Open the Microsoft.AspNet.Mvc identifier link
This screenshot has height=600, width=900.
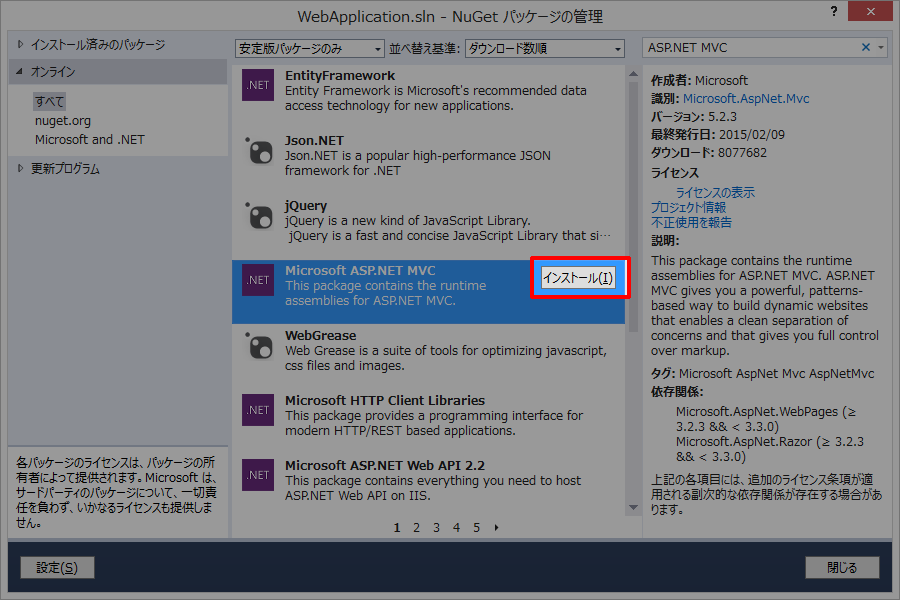coord(746,99)
